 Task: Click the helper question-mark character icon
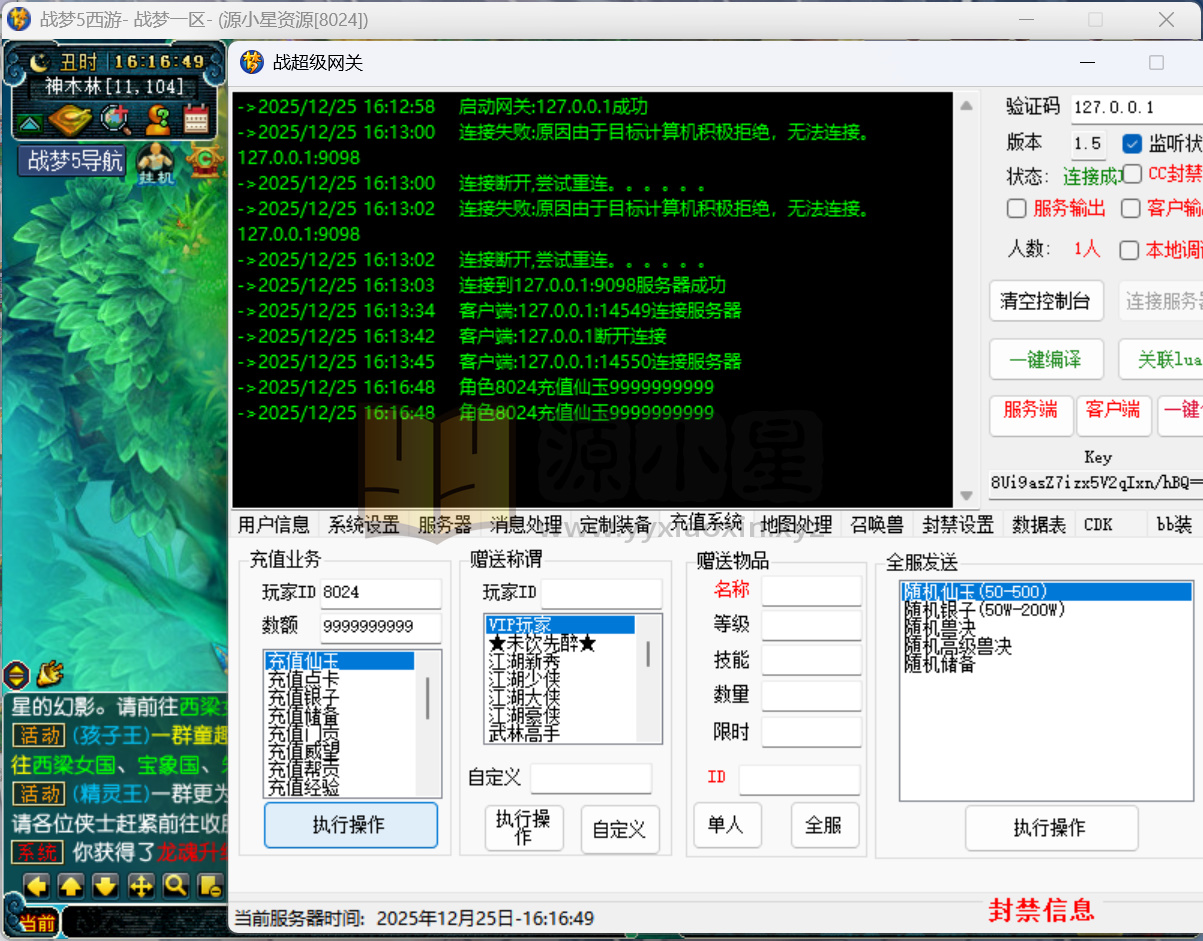pos(159,120)
